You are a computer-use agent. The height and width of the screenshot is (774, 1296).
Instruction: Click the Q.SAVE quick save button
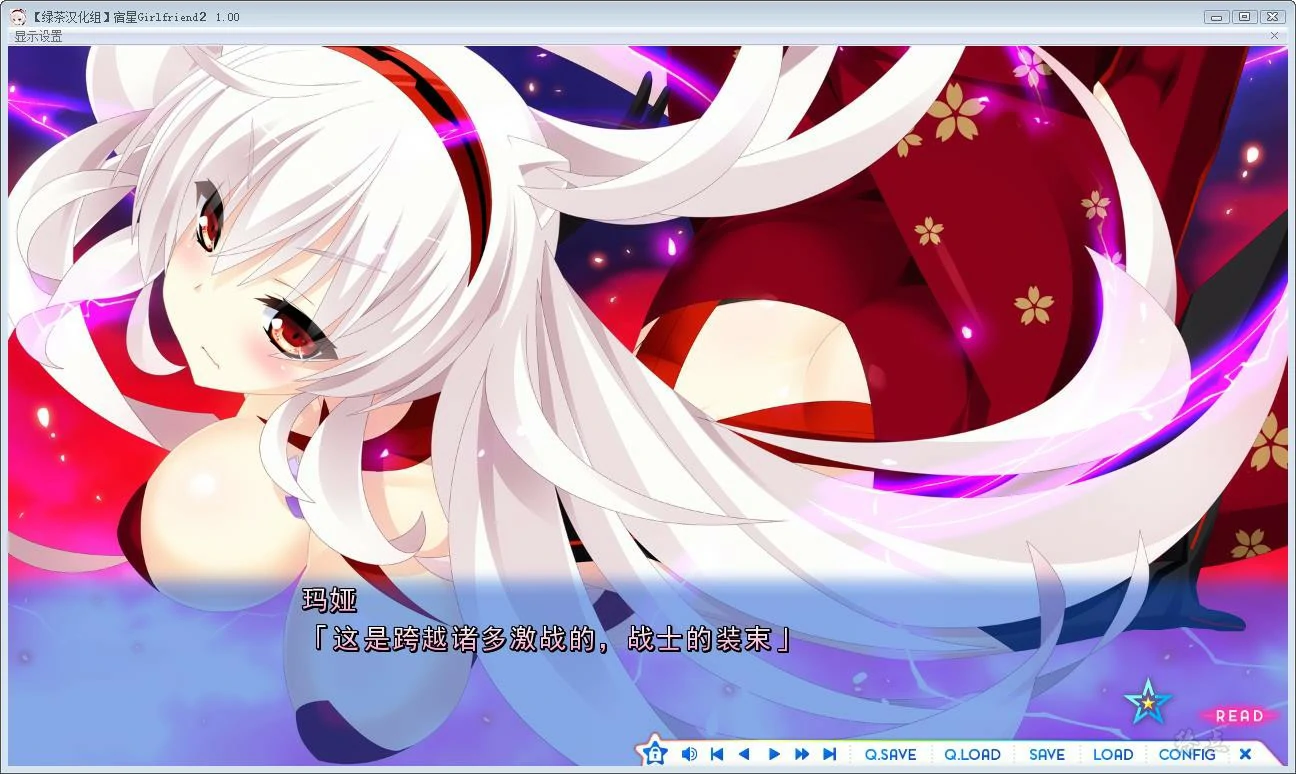(890, 755)
